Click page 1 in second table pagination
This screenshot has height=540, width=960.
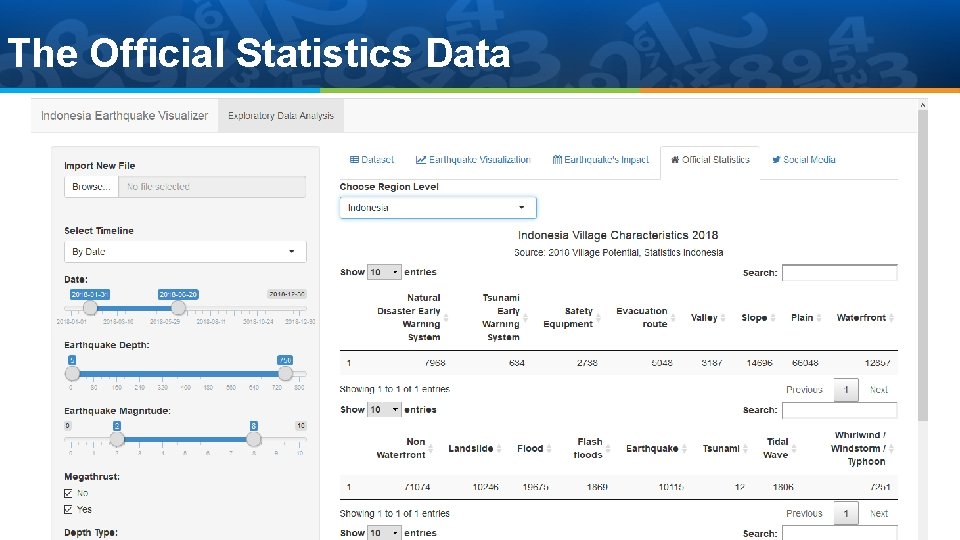846,513
